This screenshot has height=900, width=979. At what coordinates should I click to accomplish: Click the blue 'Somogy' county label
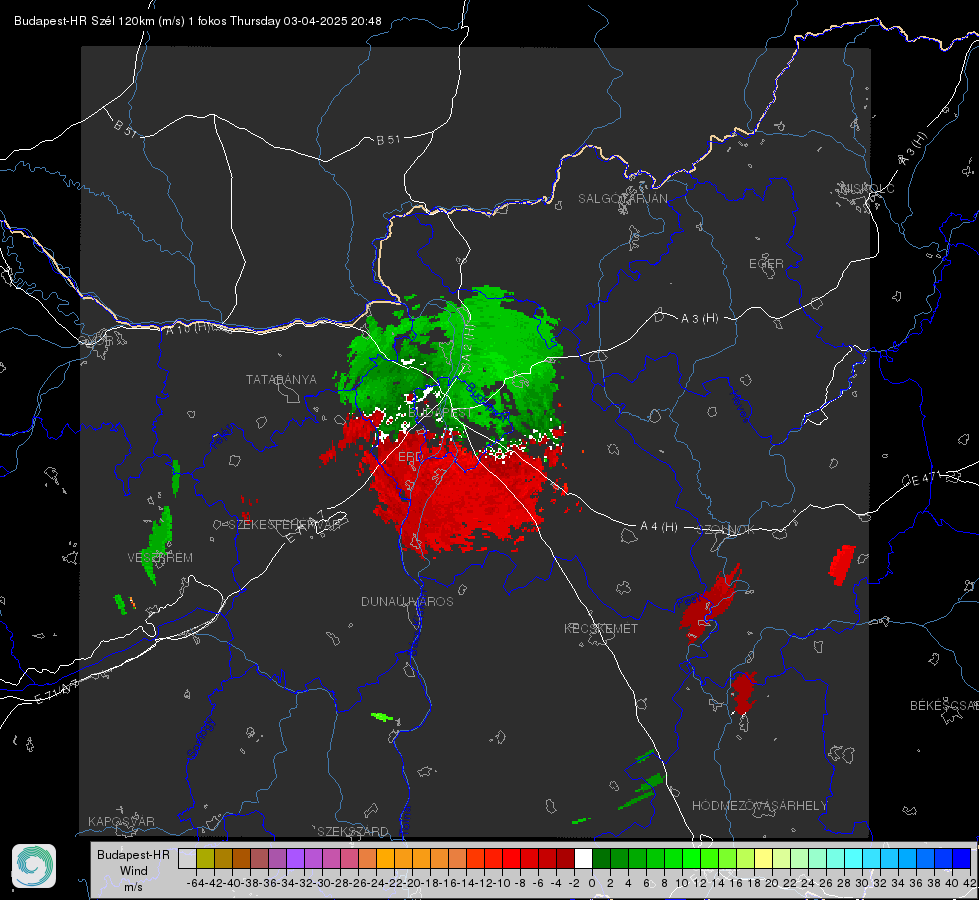coord(200,738)
